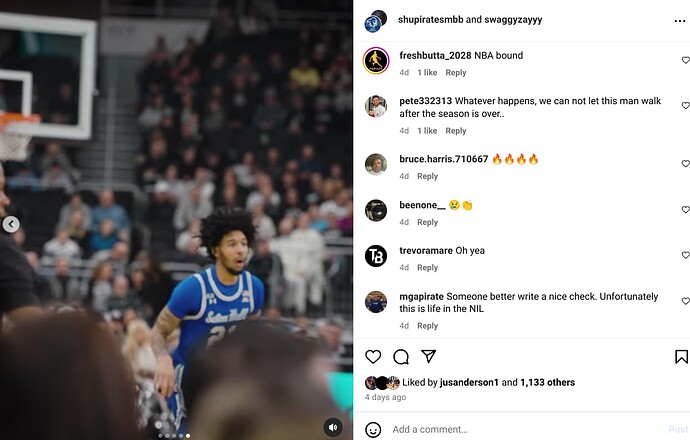Like the post with heart icon
Viewport: 690px width, 440px height.
373,356
